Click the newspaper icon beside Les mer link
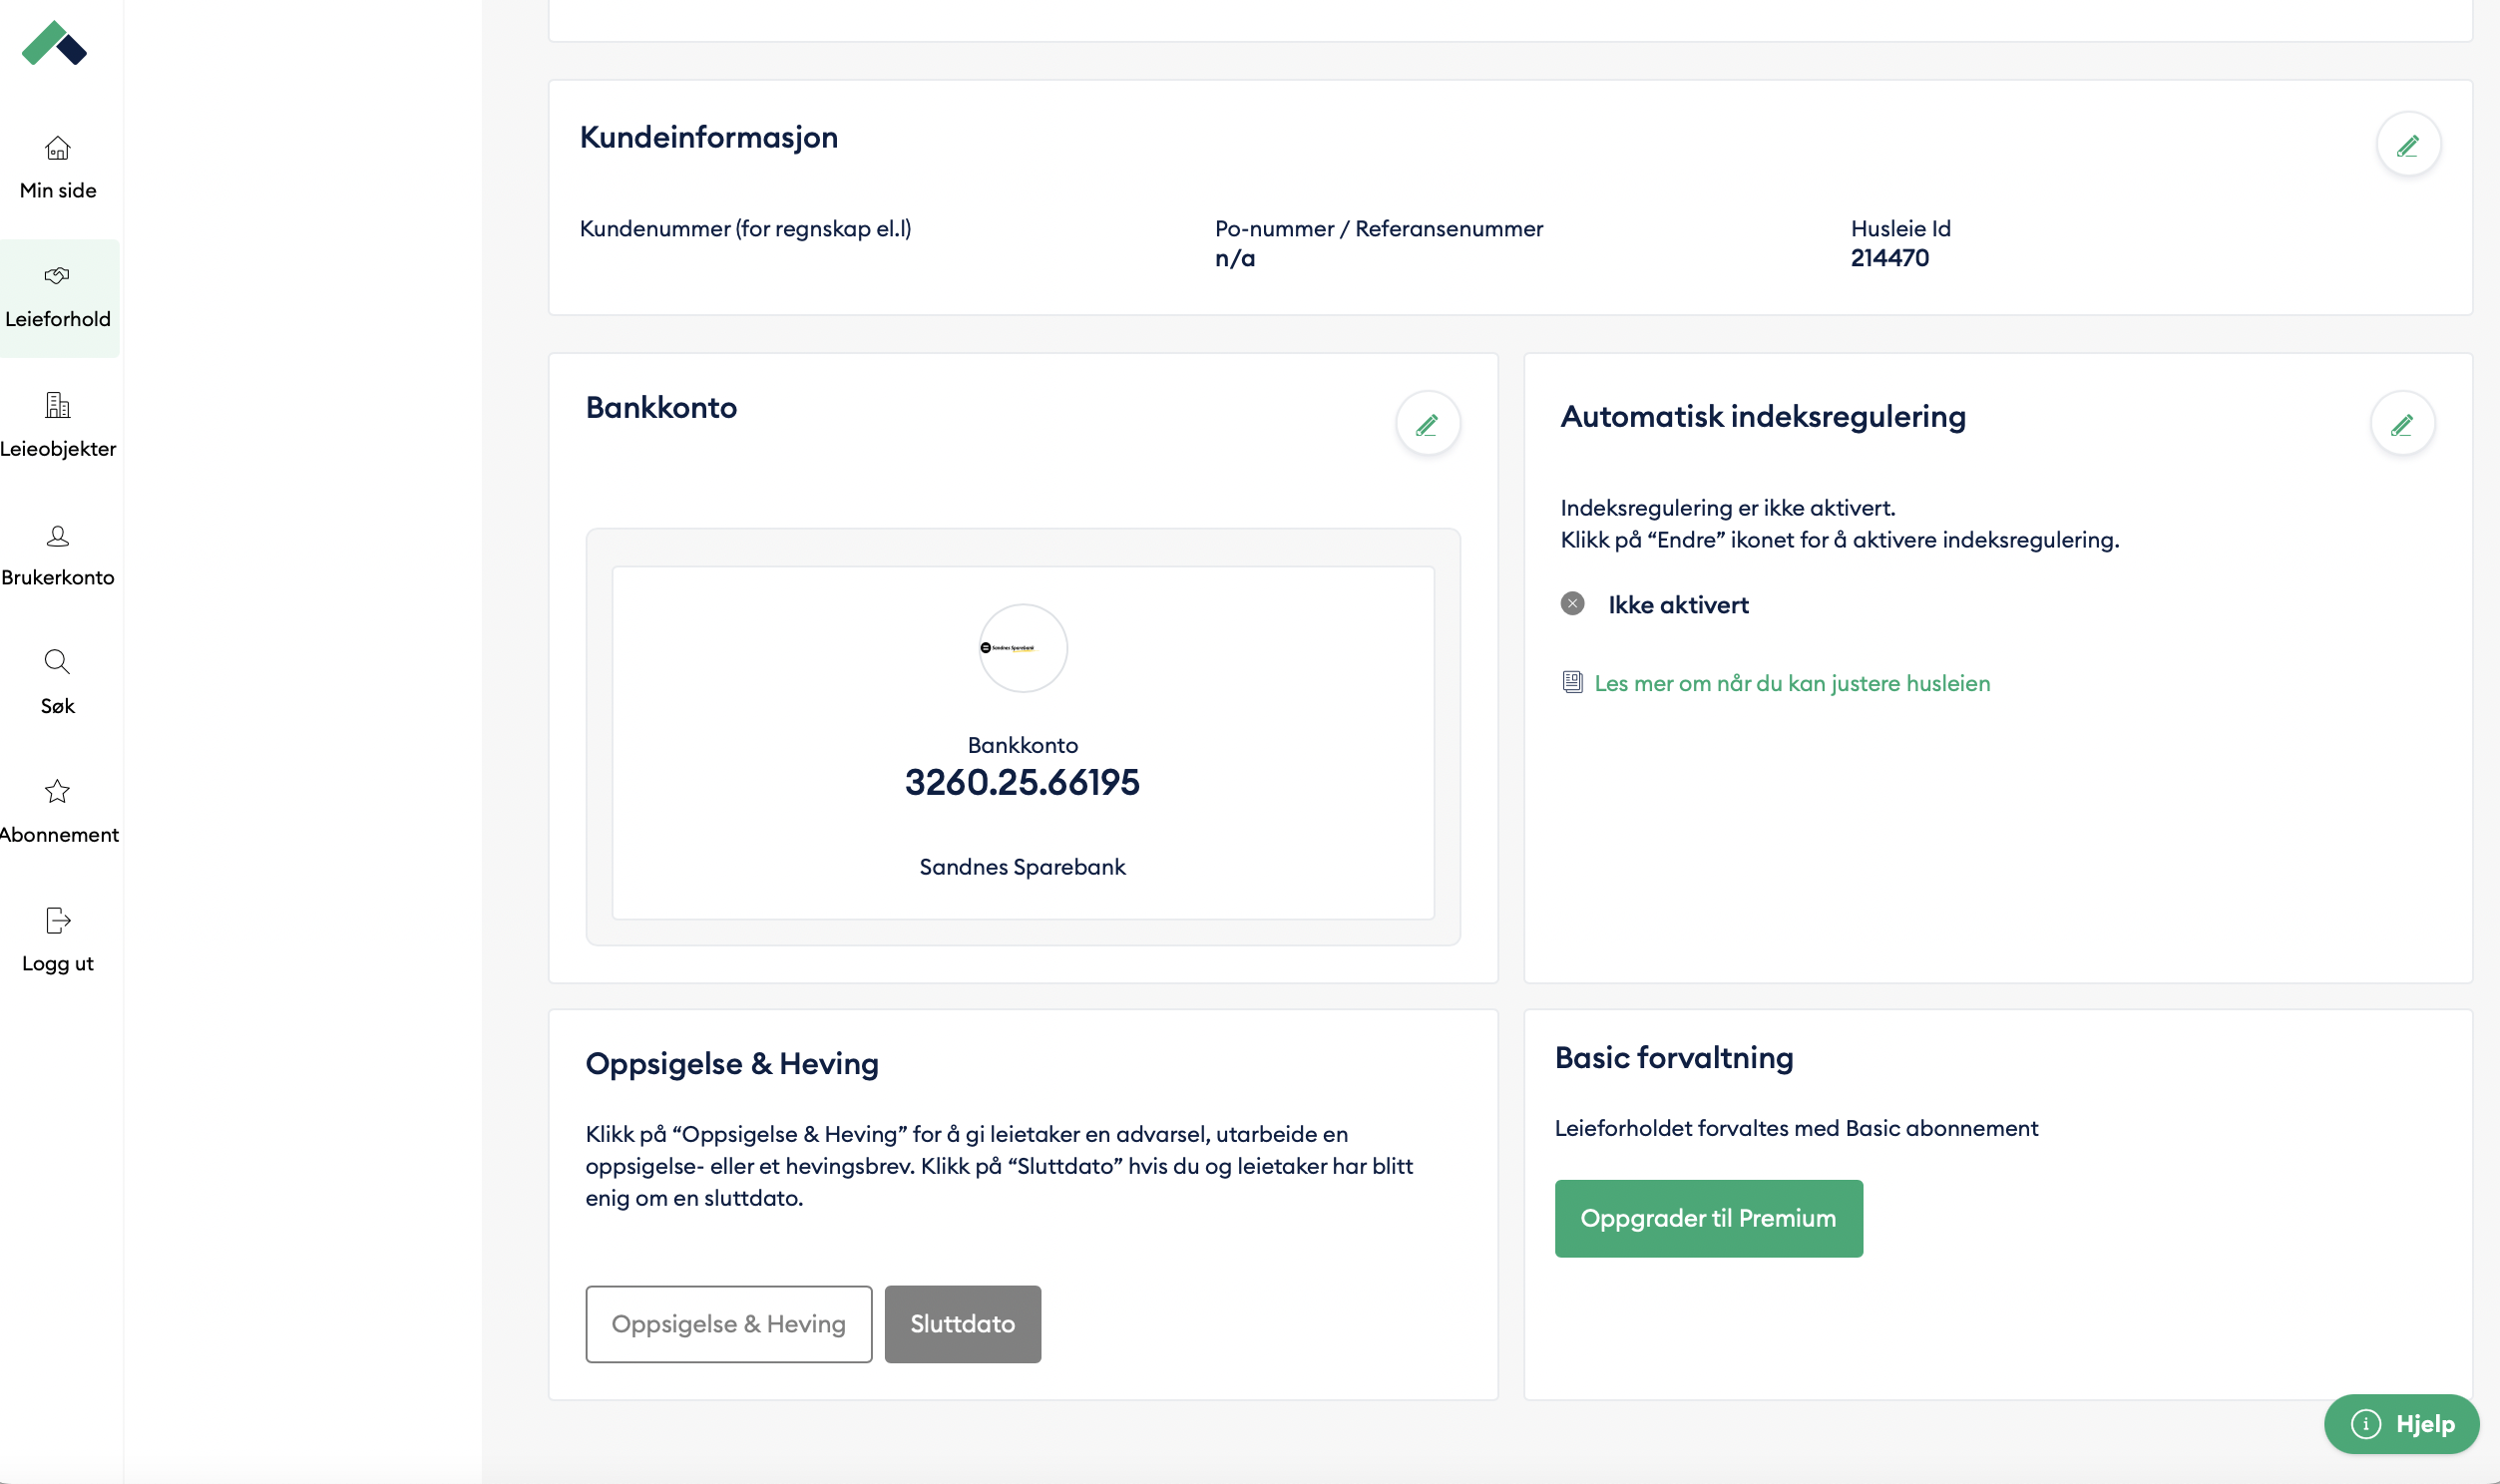 (1572, 683)
